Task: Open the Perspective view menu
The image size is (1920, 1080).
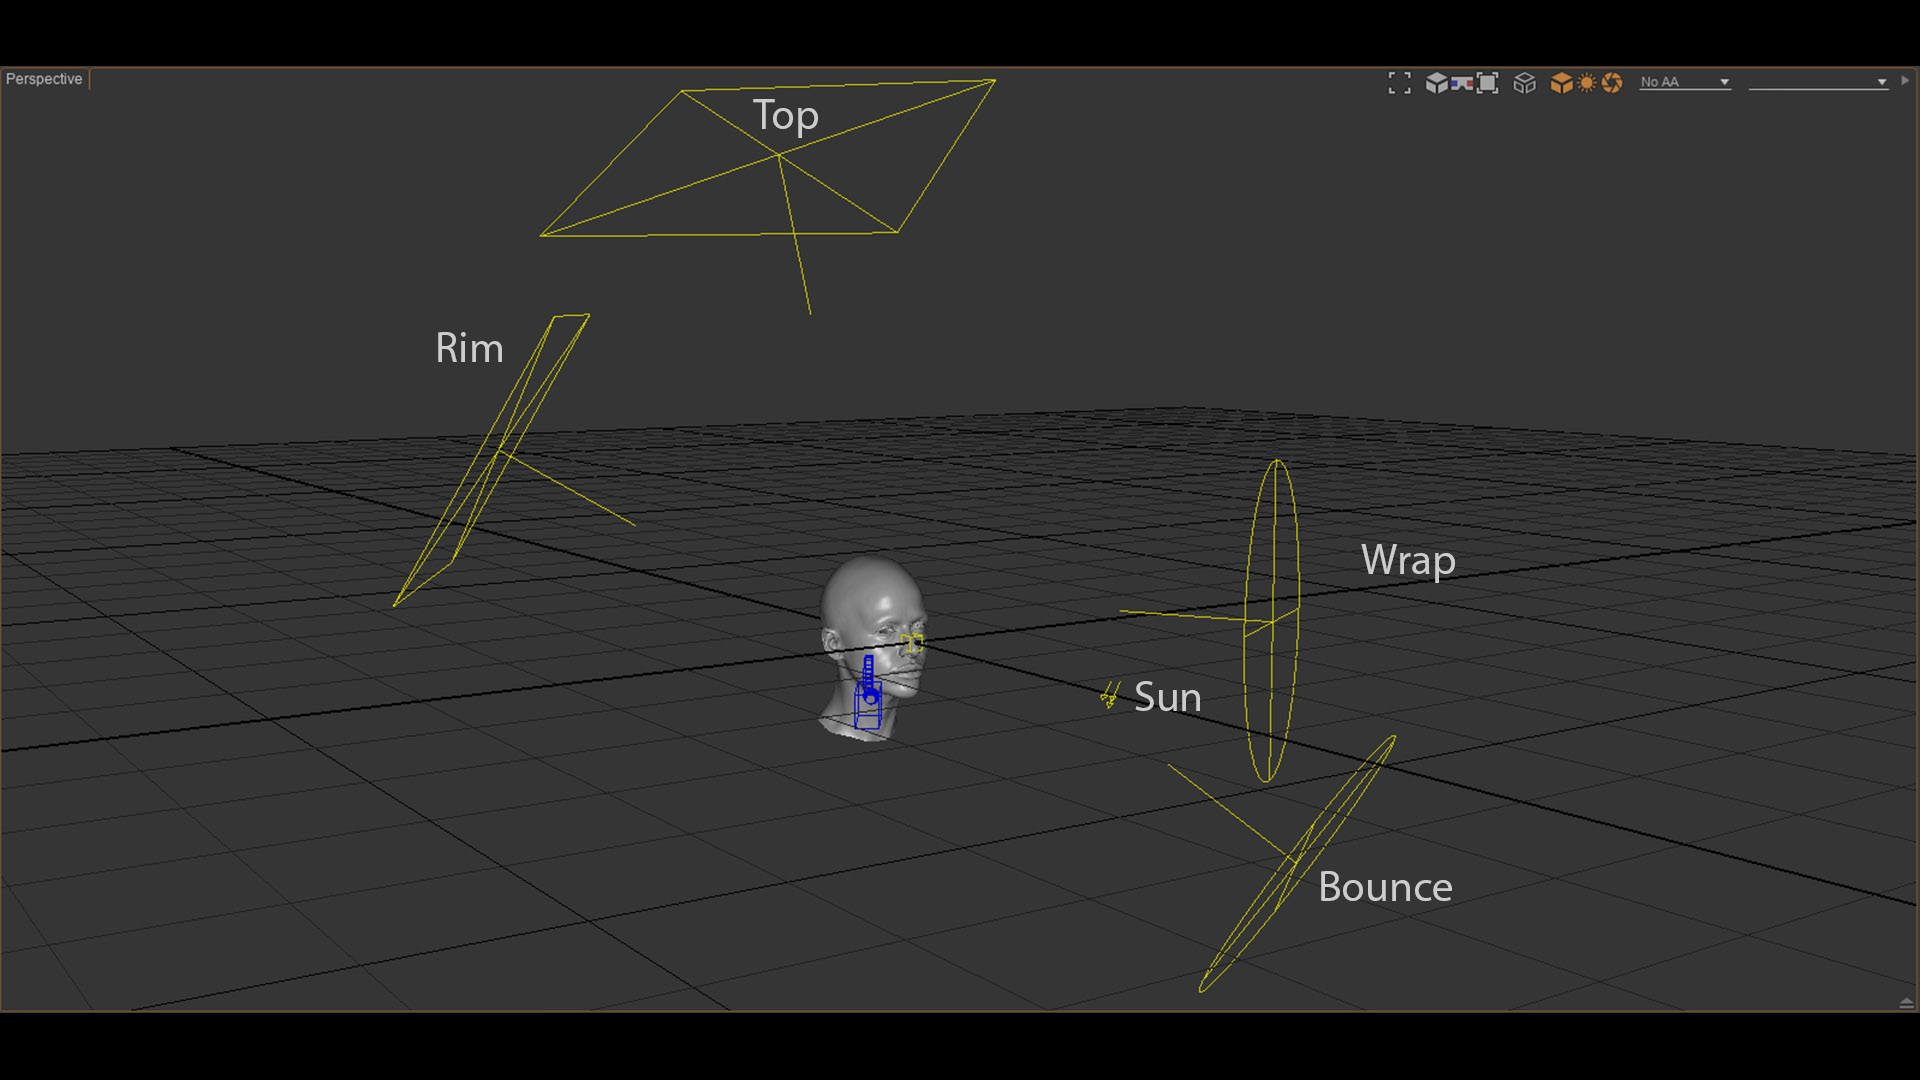Action: pyautogui.click(x=44, y=79)
